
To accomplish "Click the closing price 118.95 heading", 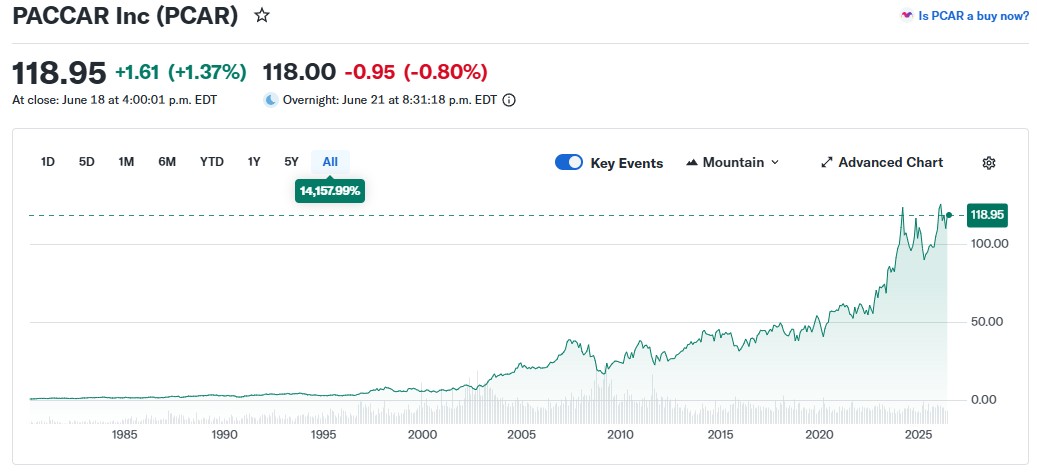I will tap(59, 72).
